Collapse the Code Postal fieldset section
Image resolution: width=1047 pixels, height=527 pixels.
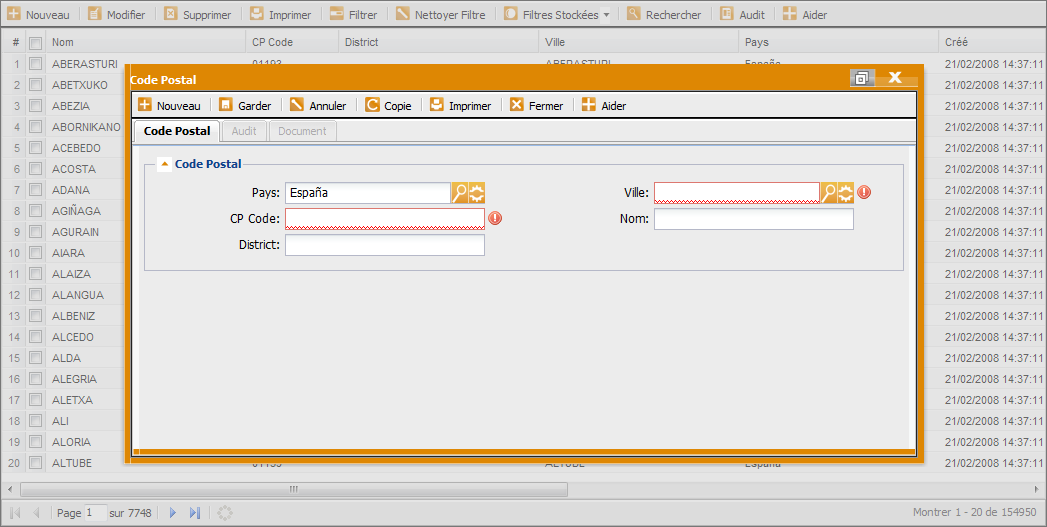[164, 165]
